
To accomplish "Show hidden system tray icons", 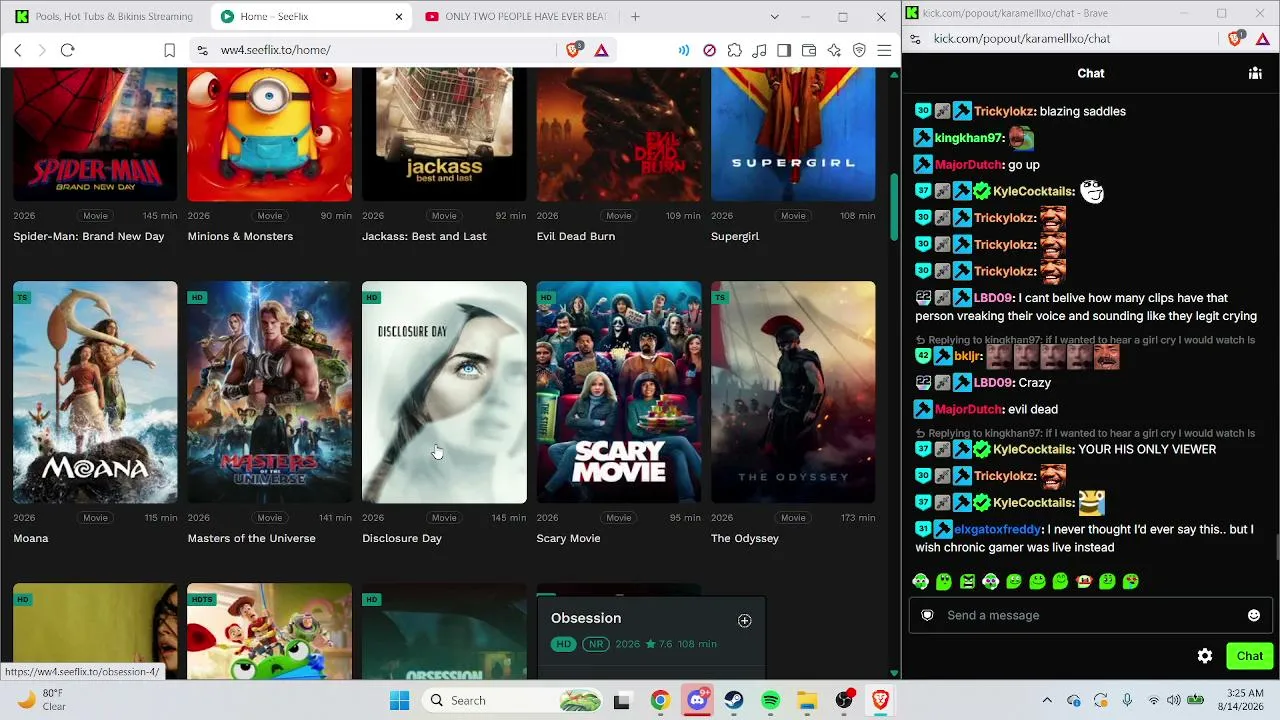I will pos(1047,700).
